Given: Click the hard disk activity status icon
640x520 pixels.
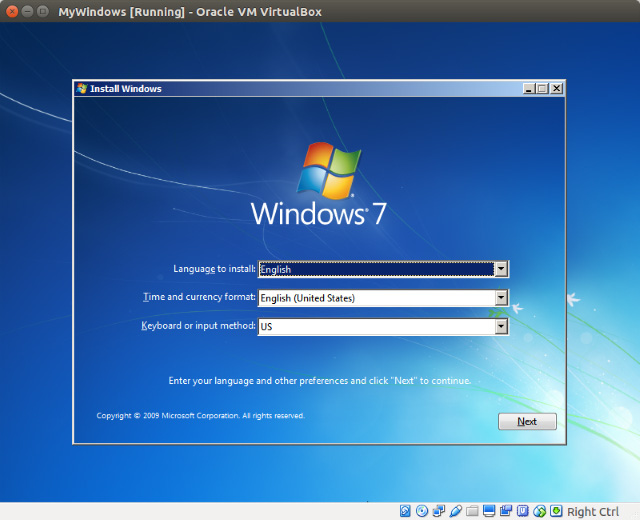Looking at the screenshot, I should 405,511.
